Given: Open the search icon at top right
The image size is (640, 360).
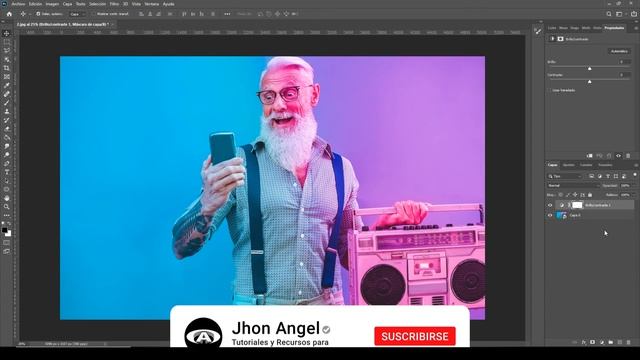Looking at the screenshot, I should click(x=609, y=14).
